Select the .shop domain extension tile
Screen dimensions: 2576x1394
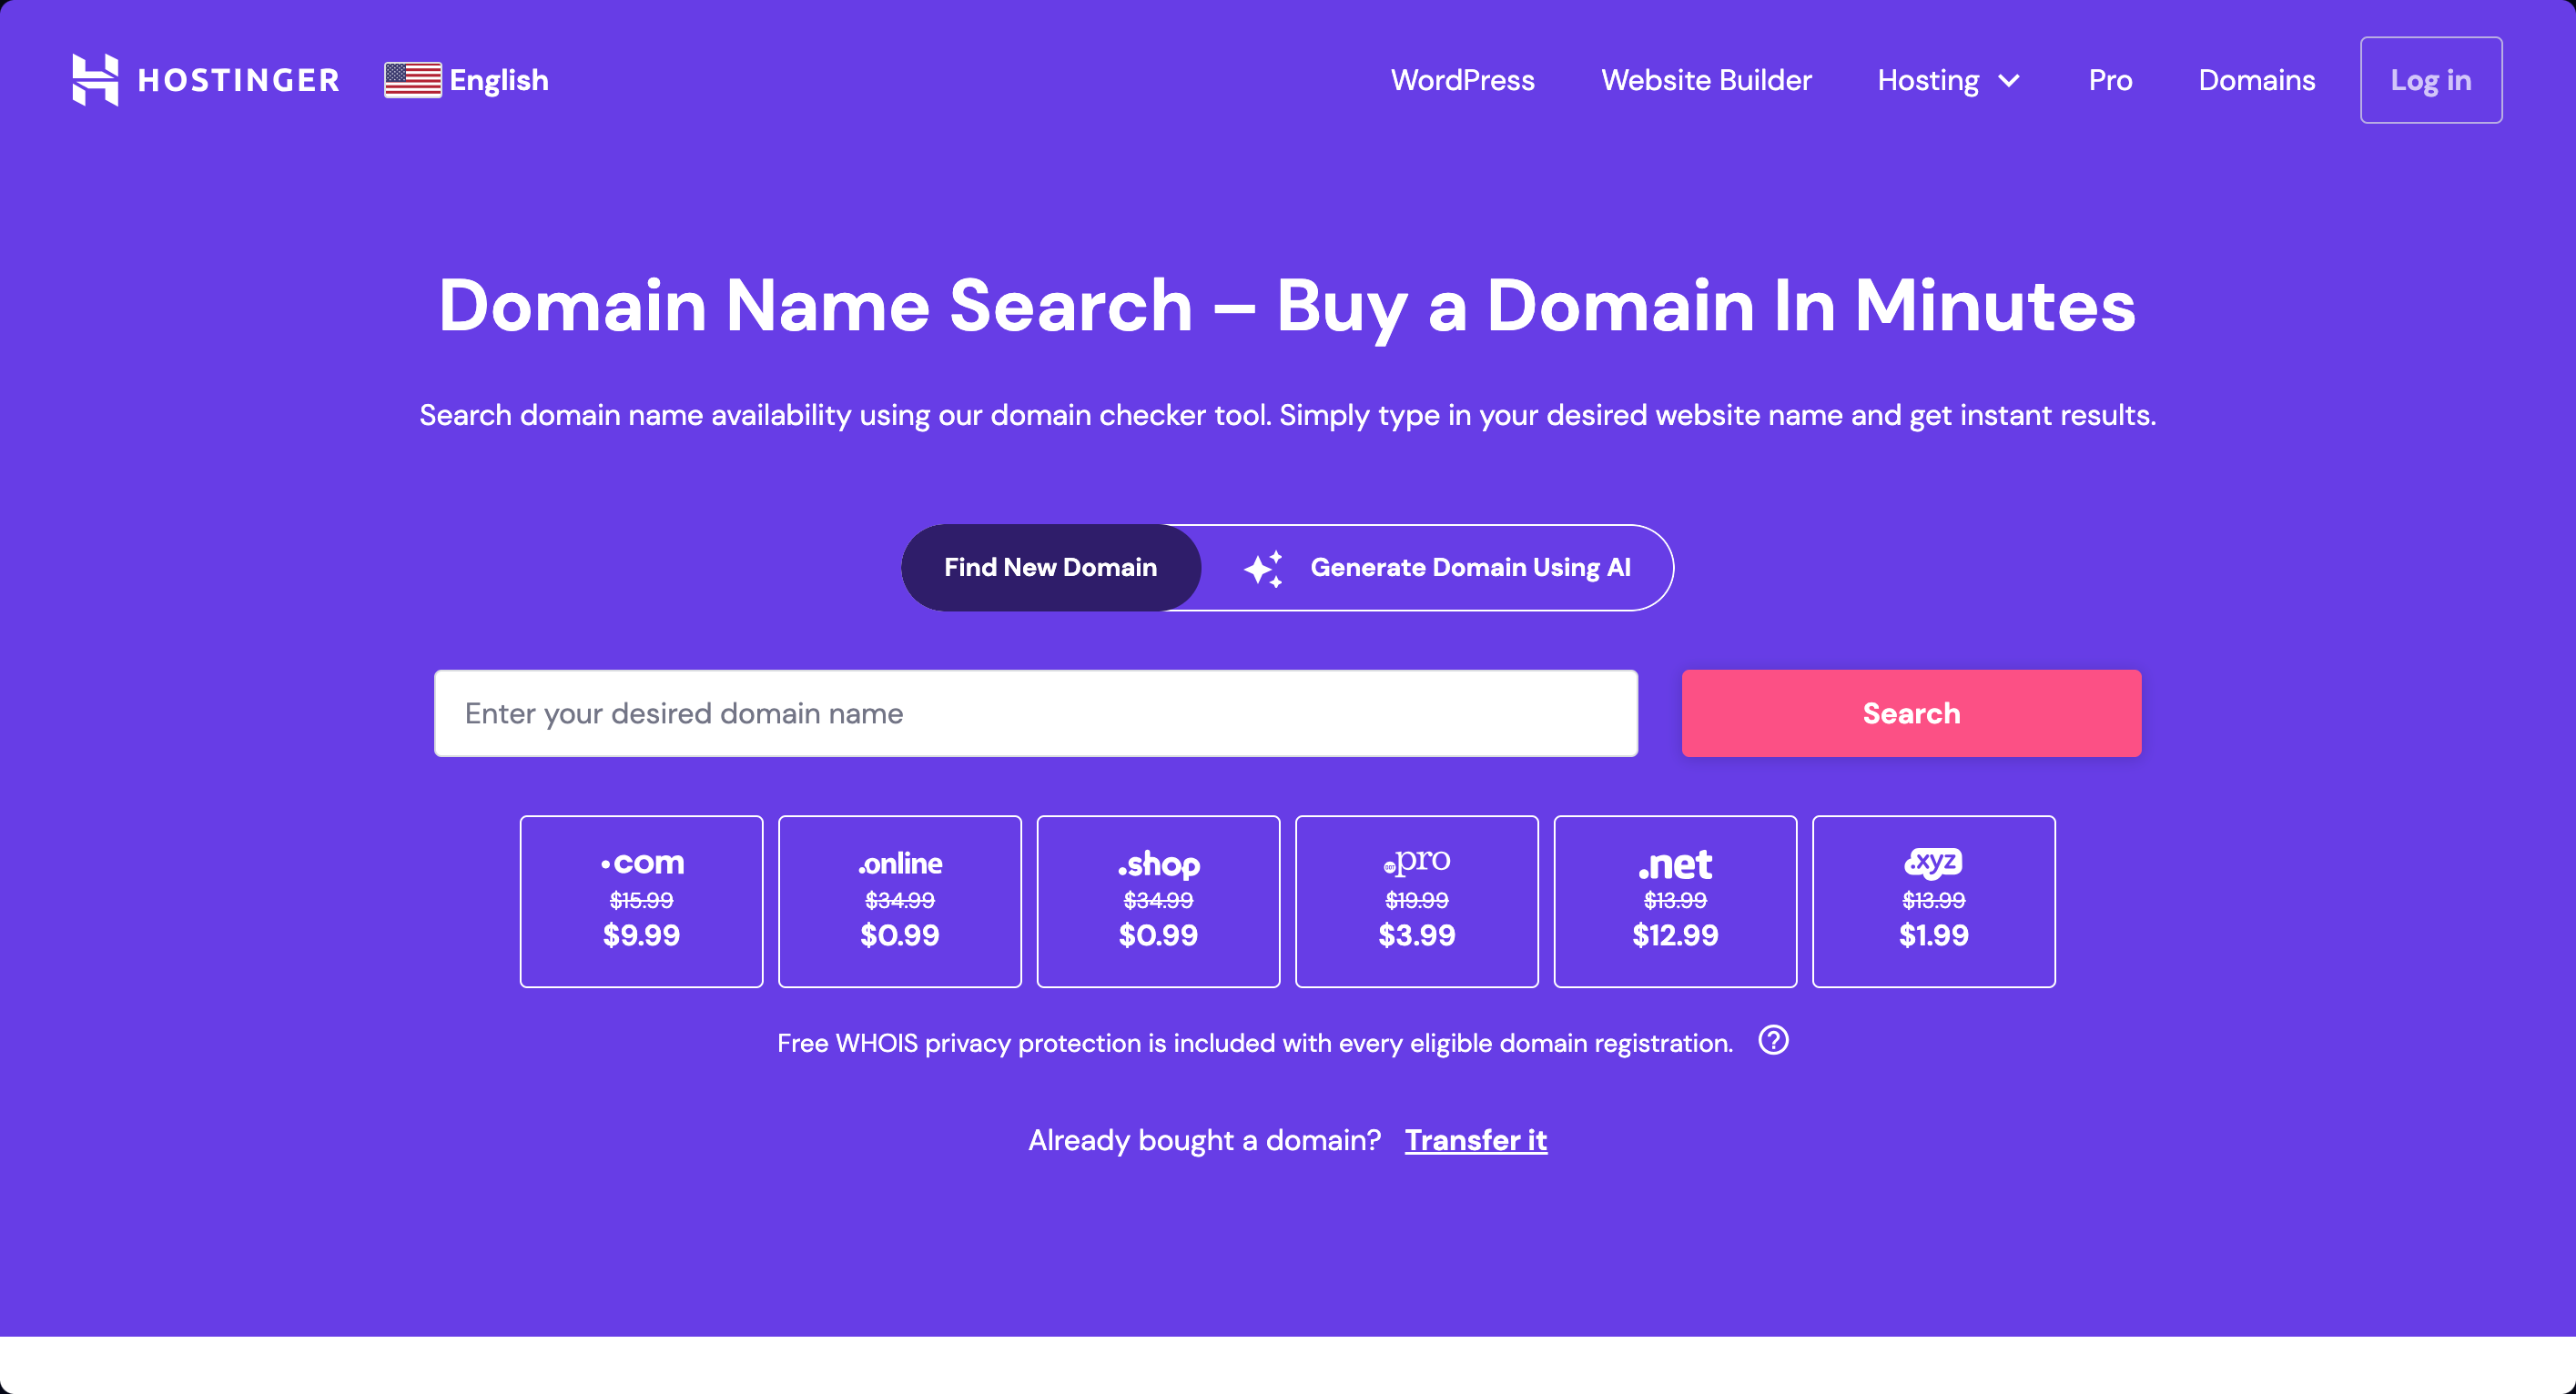(1158, 900)
